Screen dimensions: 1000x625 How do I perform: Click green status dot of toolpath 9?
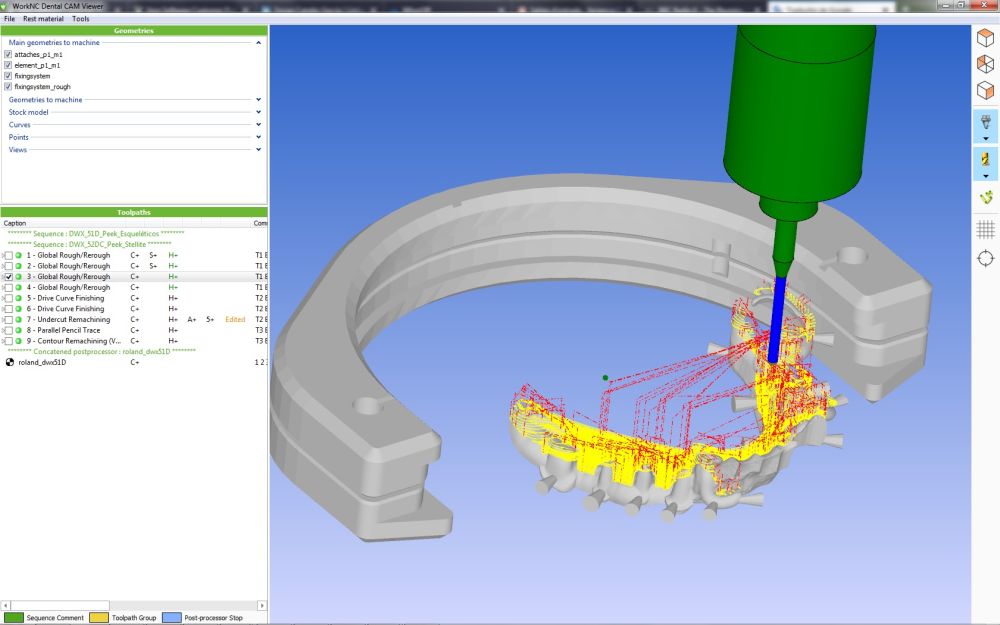(18, 341)
